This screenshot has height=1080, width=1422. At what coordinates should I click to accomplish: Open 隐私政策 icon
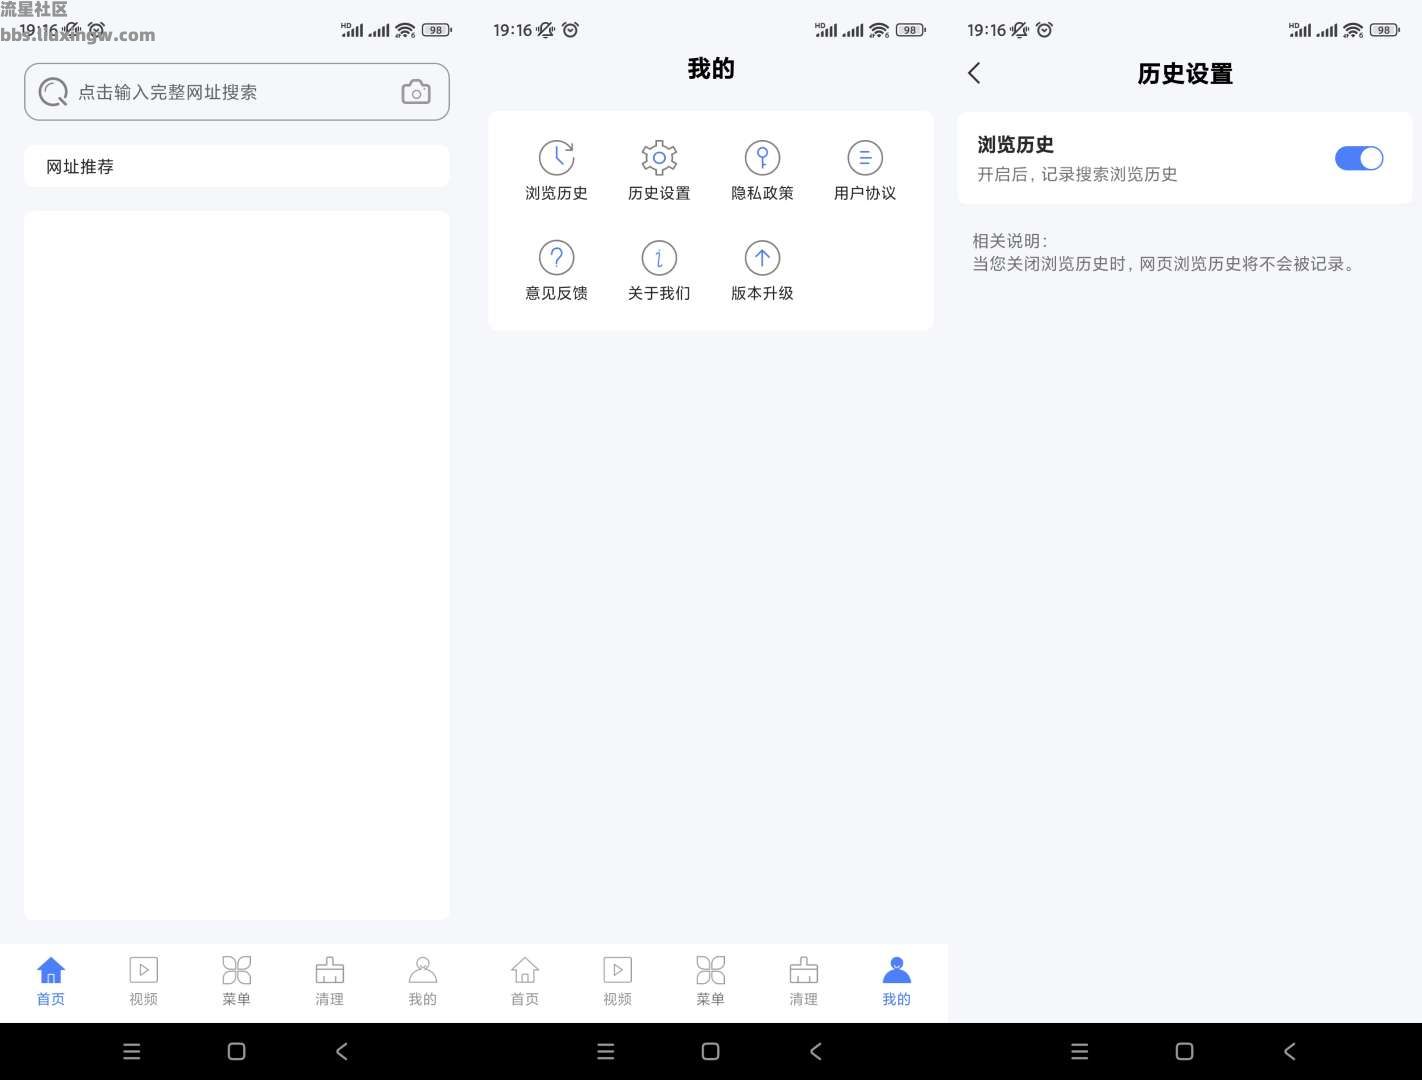coord(762,158)
